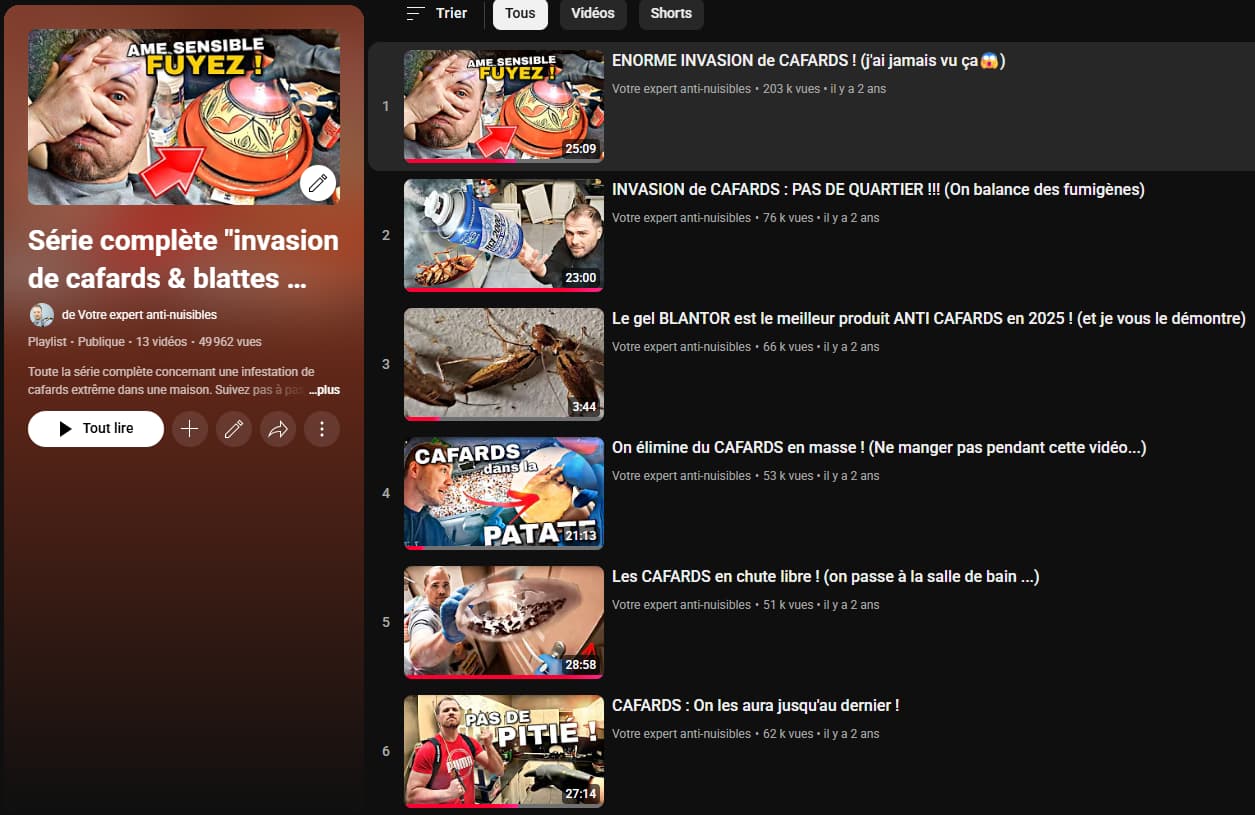Click the pencil icon on the playlist cover
1255x815 pixels.
click(317, 184)
